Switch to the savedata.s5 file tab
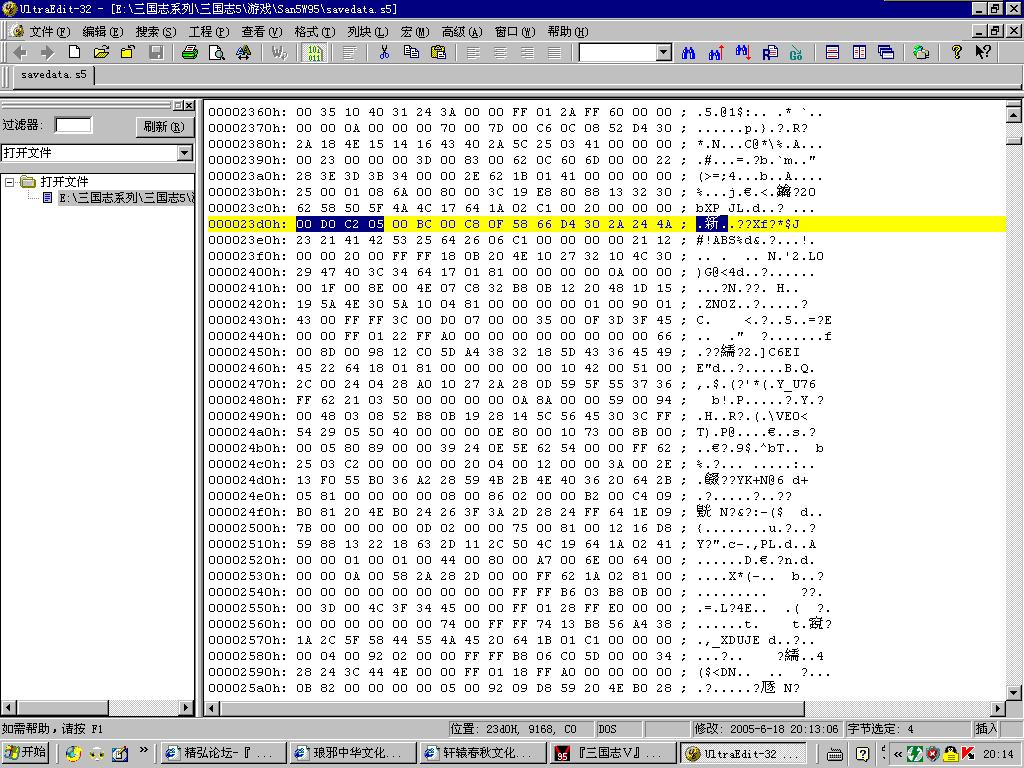The height and width of the screenshot is (768, 1024). pyautogui.click(x=53, y=75)
